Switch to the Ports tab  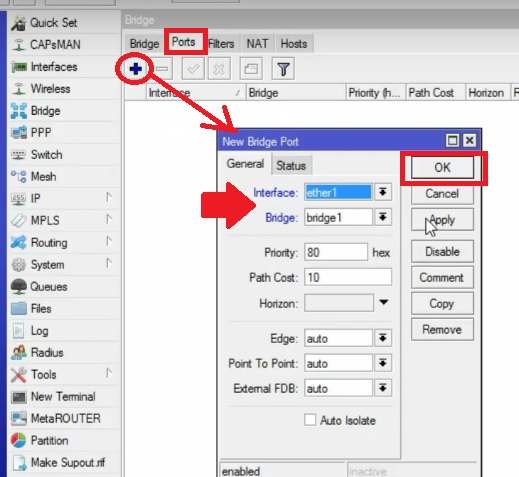[184, 42]
